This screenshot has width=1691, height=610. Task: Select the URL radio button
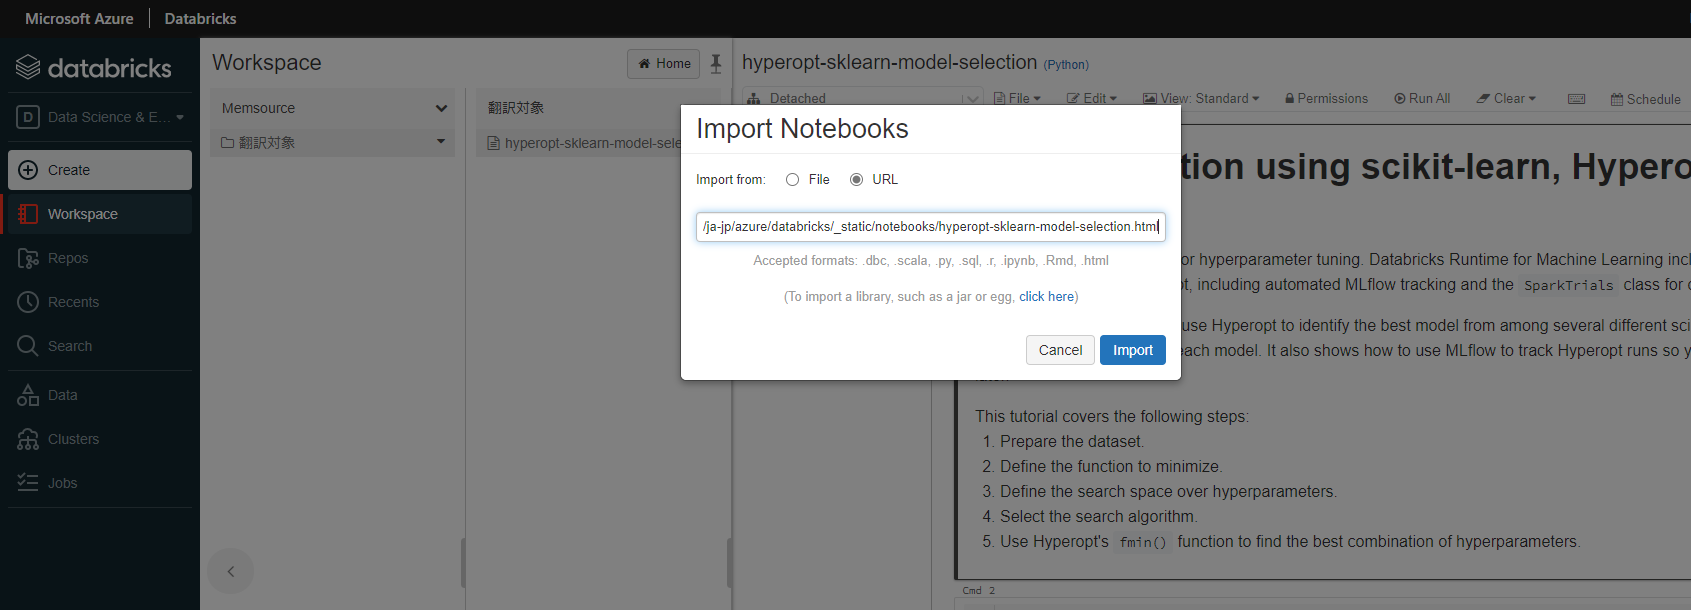[856, 180]
